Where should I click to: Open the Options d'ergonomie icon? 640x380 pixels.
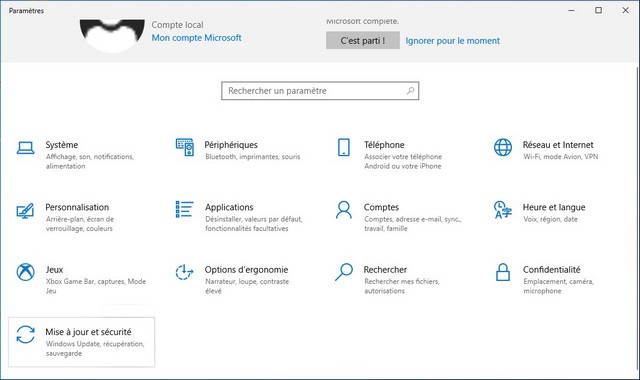[184, 272]
